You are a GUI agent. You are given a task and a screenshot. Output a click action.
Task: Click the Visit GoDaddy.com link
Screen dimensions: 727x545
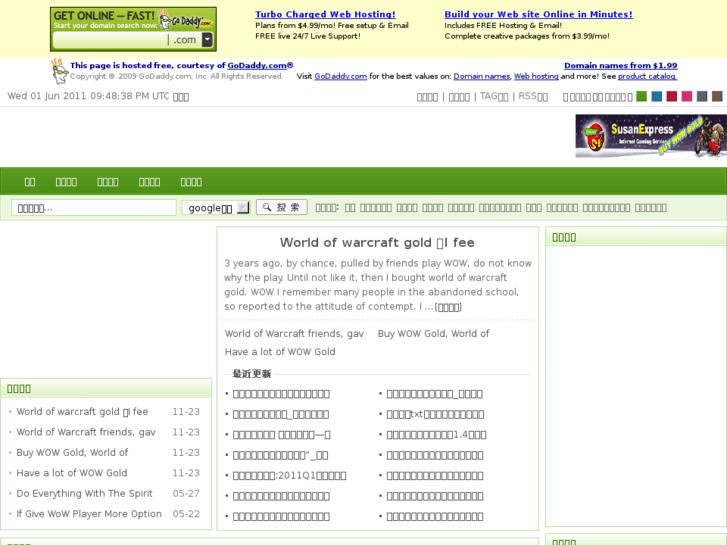[340, 76]
